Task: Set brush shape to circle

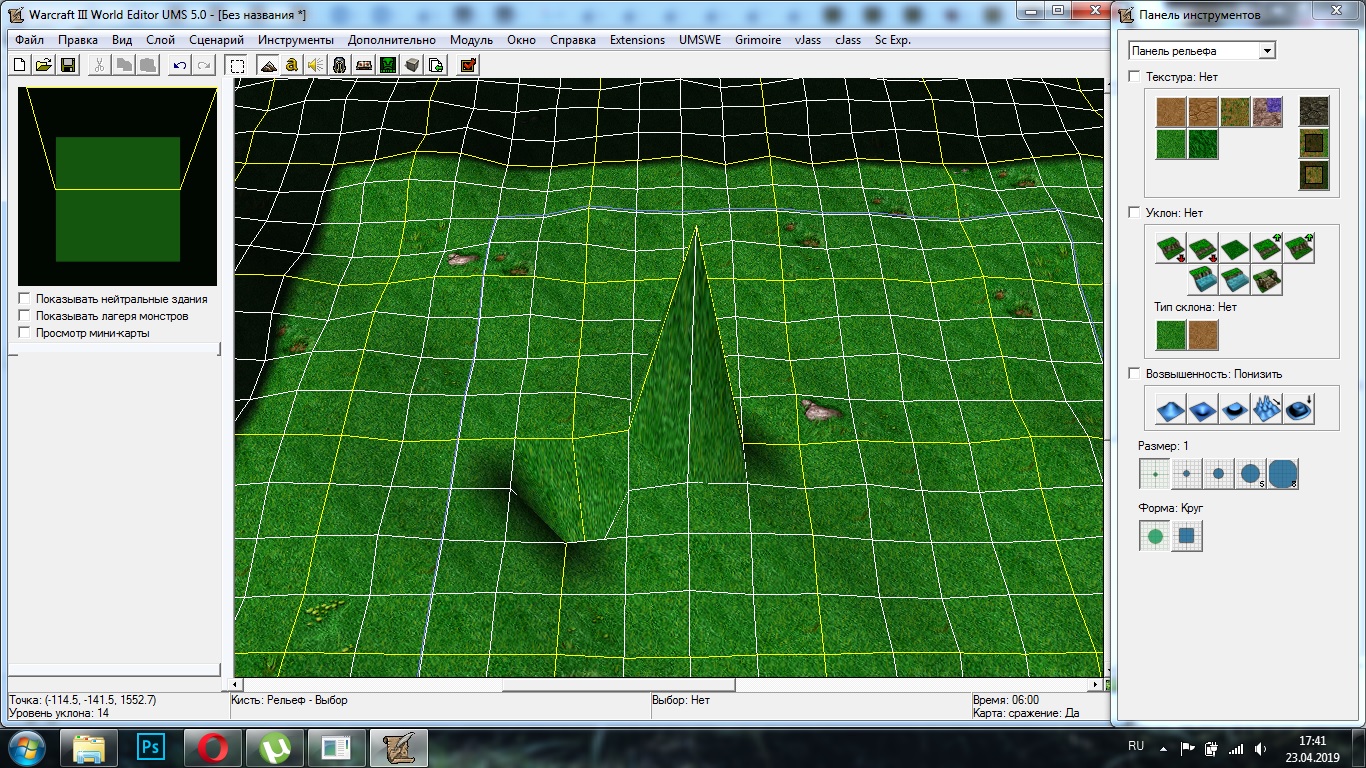Action: (1155, 536)
